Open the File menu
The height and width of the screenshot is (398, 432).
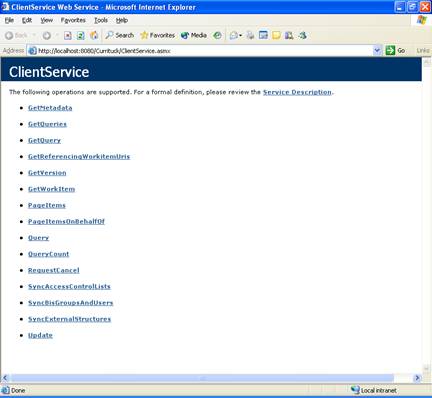(9, 20)
